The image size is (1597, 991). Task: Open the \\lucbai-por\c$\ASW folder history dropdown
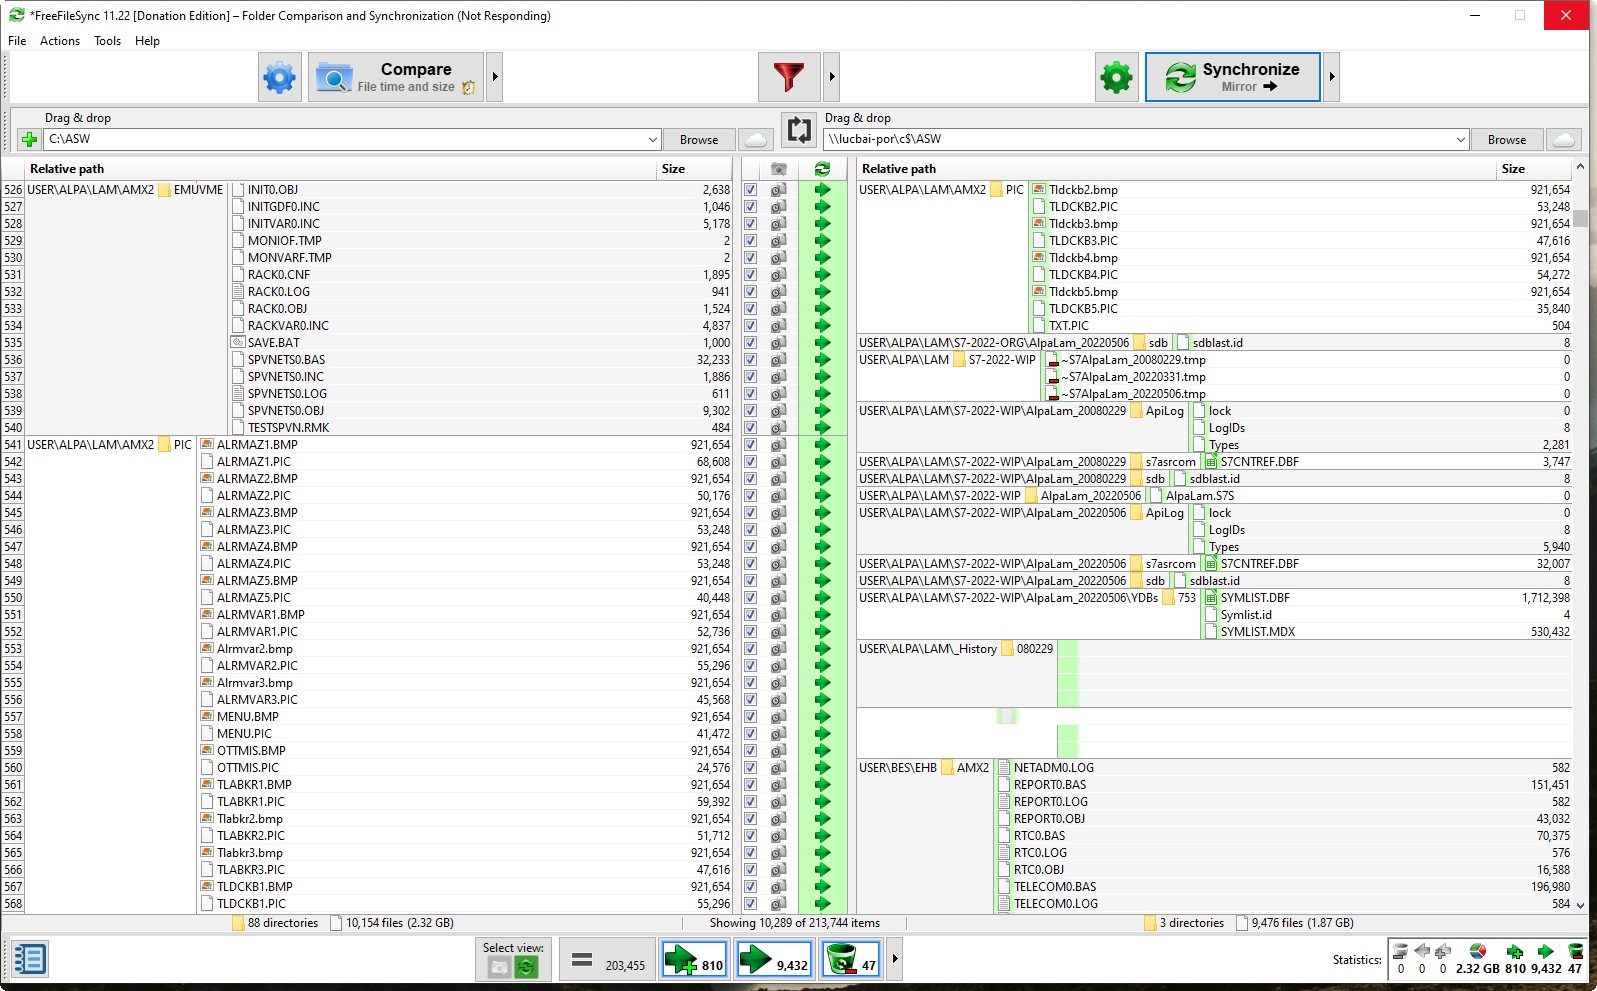tap(1460, 140)
